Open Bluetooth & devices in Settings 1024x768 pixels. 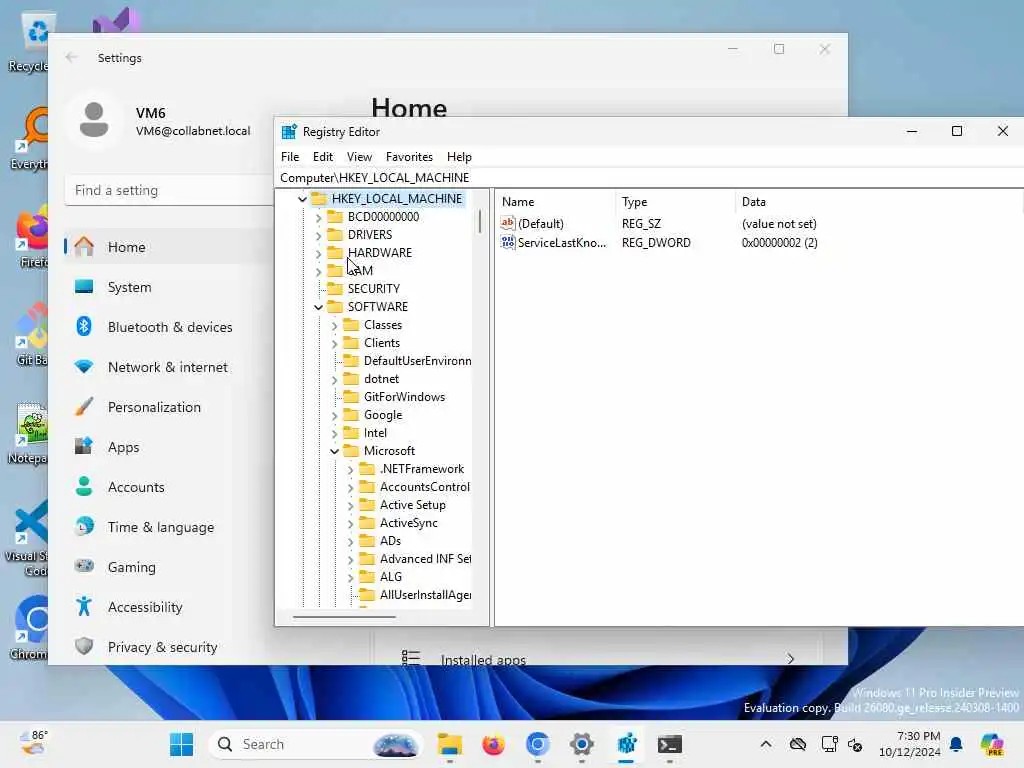pos(168,327)
